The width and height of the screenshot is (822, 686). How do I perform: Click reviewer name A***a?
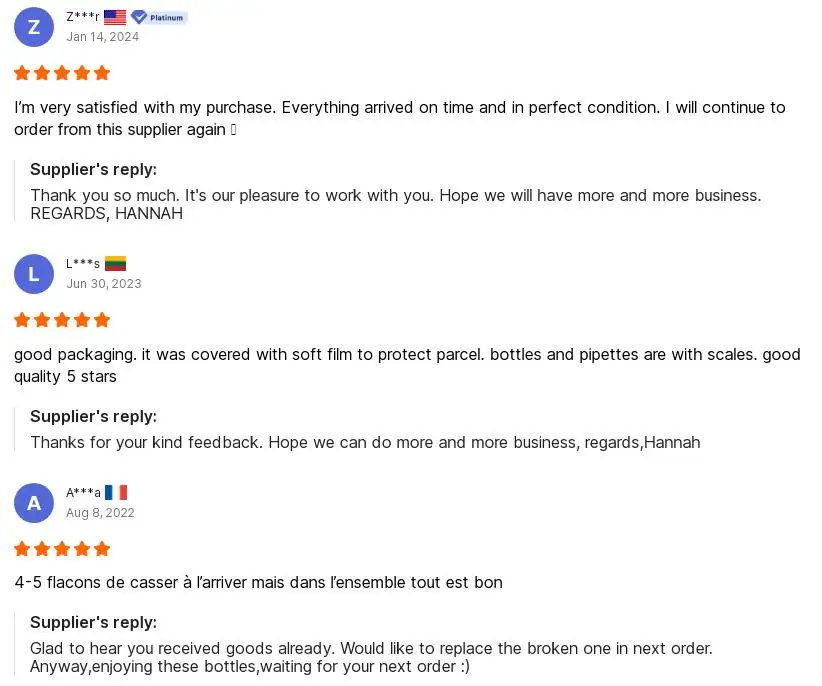[83, 492]
